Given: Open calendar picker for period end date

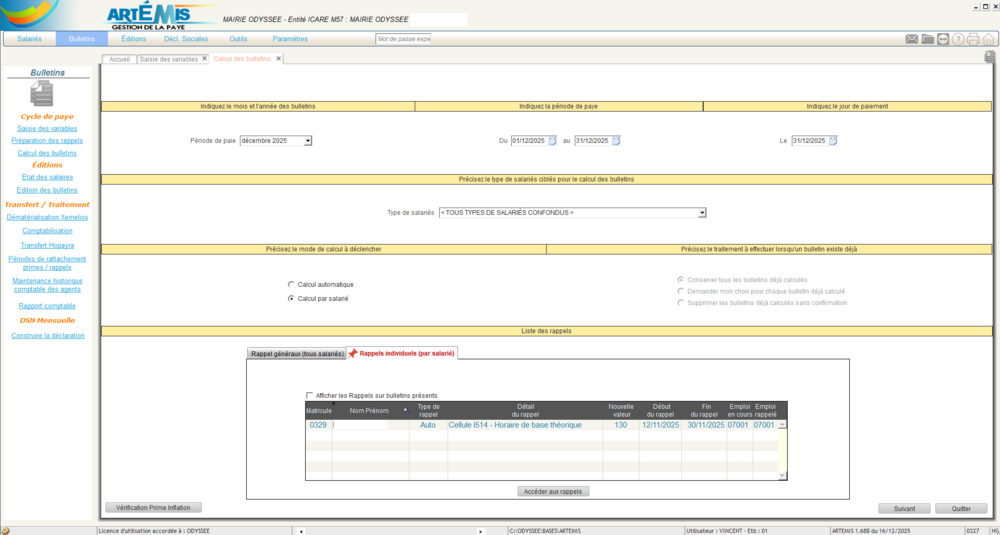Looking at the screenshot, I should pos(616,141).
